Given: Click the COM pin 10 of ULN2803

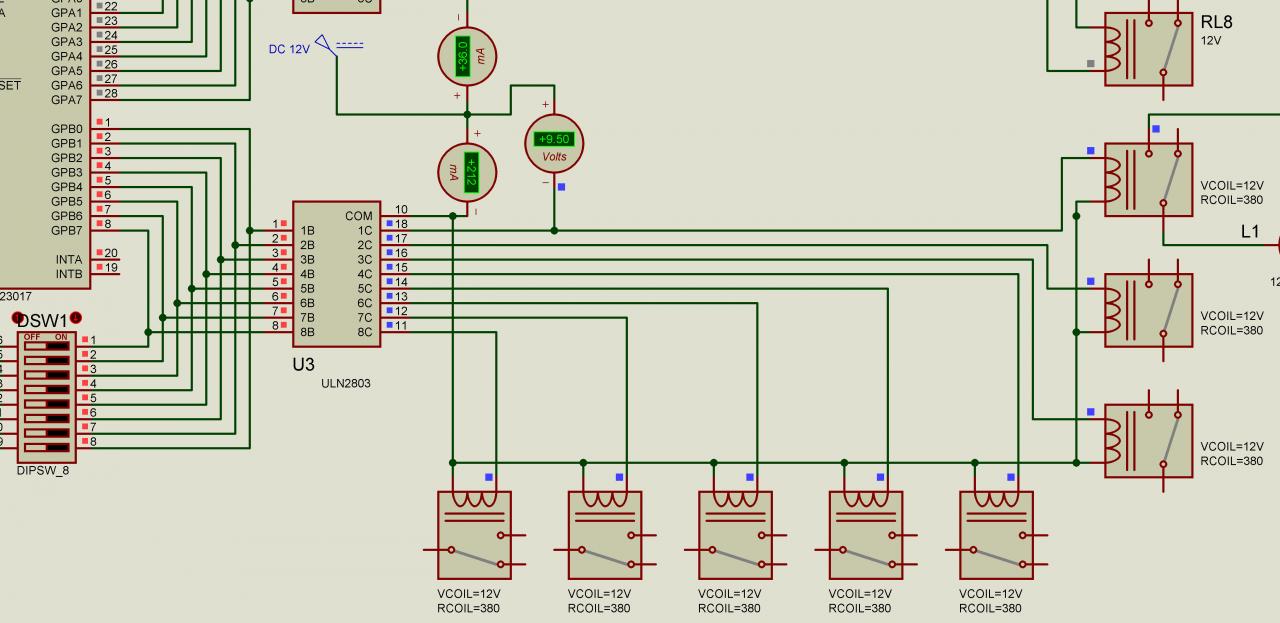Looking at the screenshot, I should (x=401, y=210).
